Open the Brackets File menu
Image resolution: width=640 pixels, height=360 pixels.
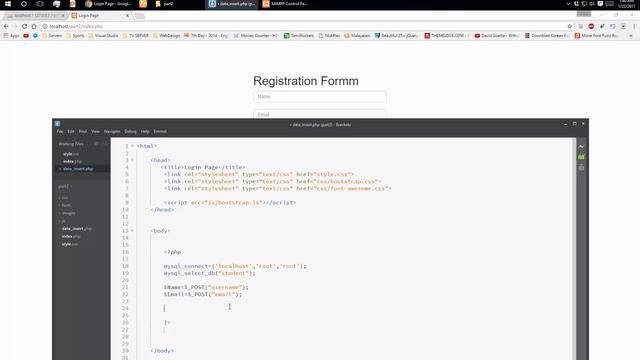tap(60, 131)
